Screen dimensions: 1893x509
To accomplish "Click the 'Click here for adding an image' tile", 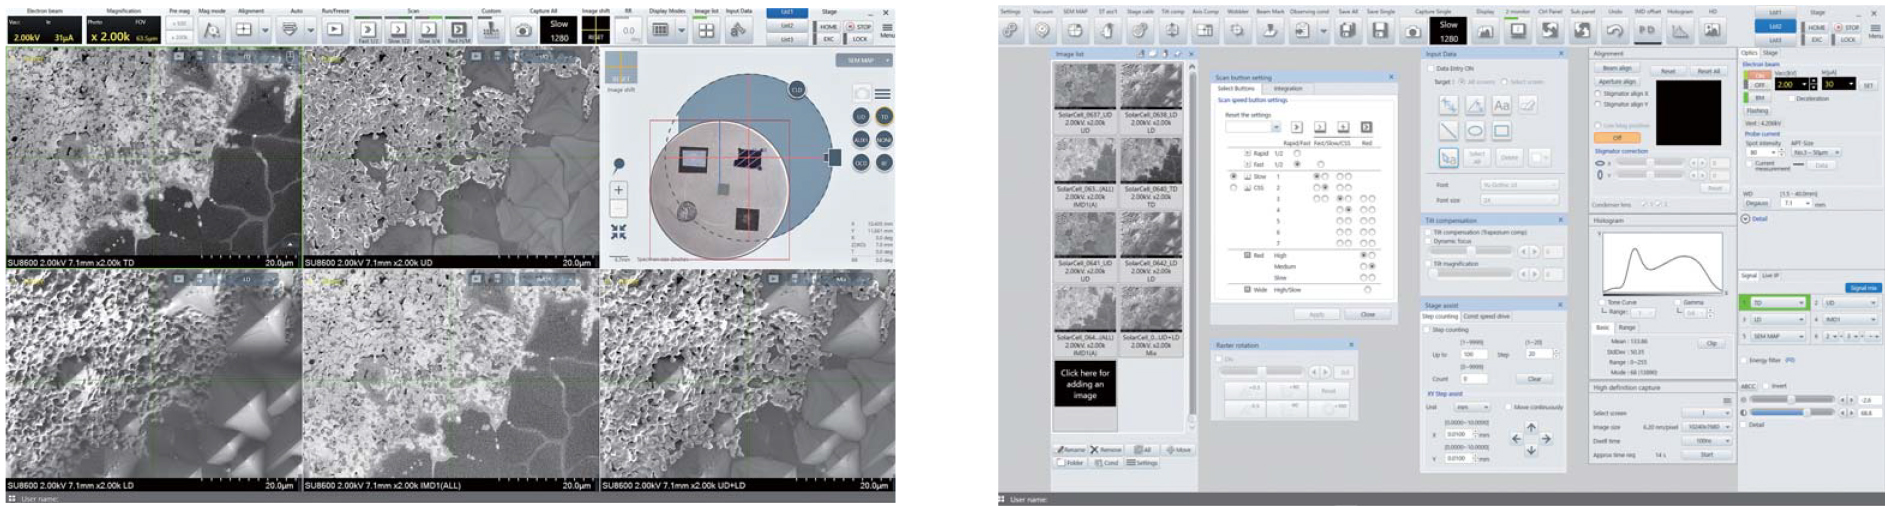I will [x=1084, y=383].
